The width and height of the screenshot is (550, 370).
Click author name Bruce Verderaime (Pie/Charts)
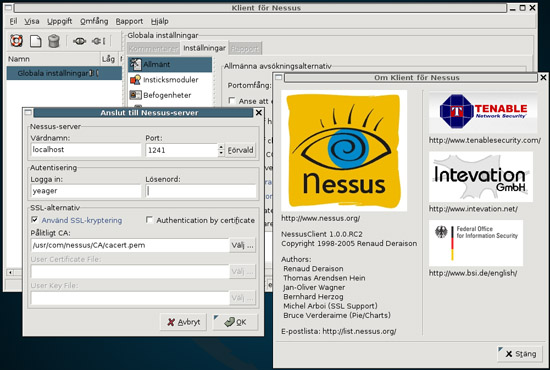[337, 315]
